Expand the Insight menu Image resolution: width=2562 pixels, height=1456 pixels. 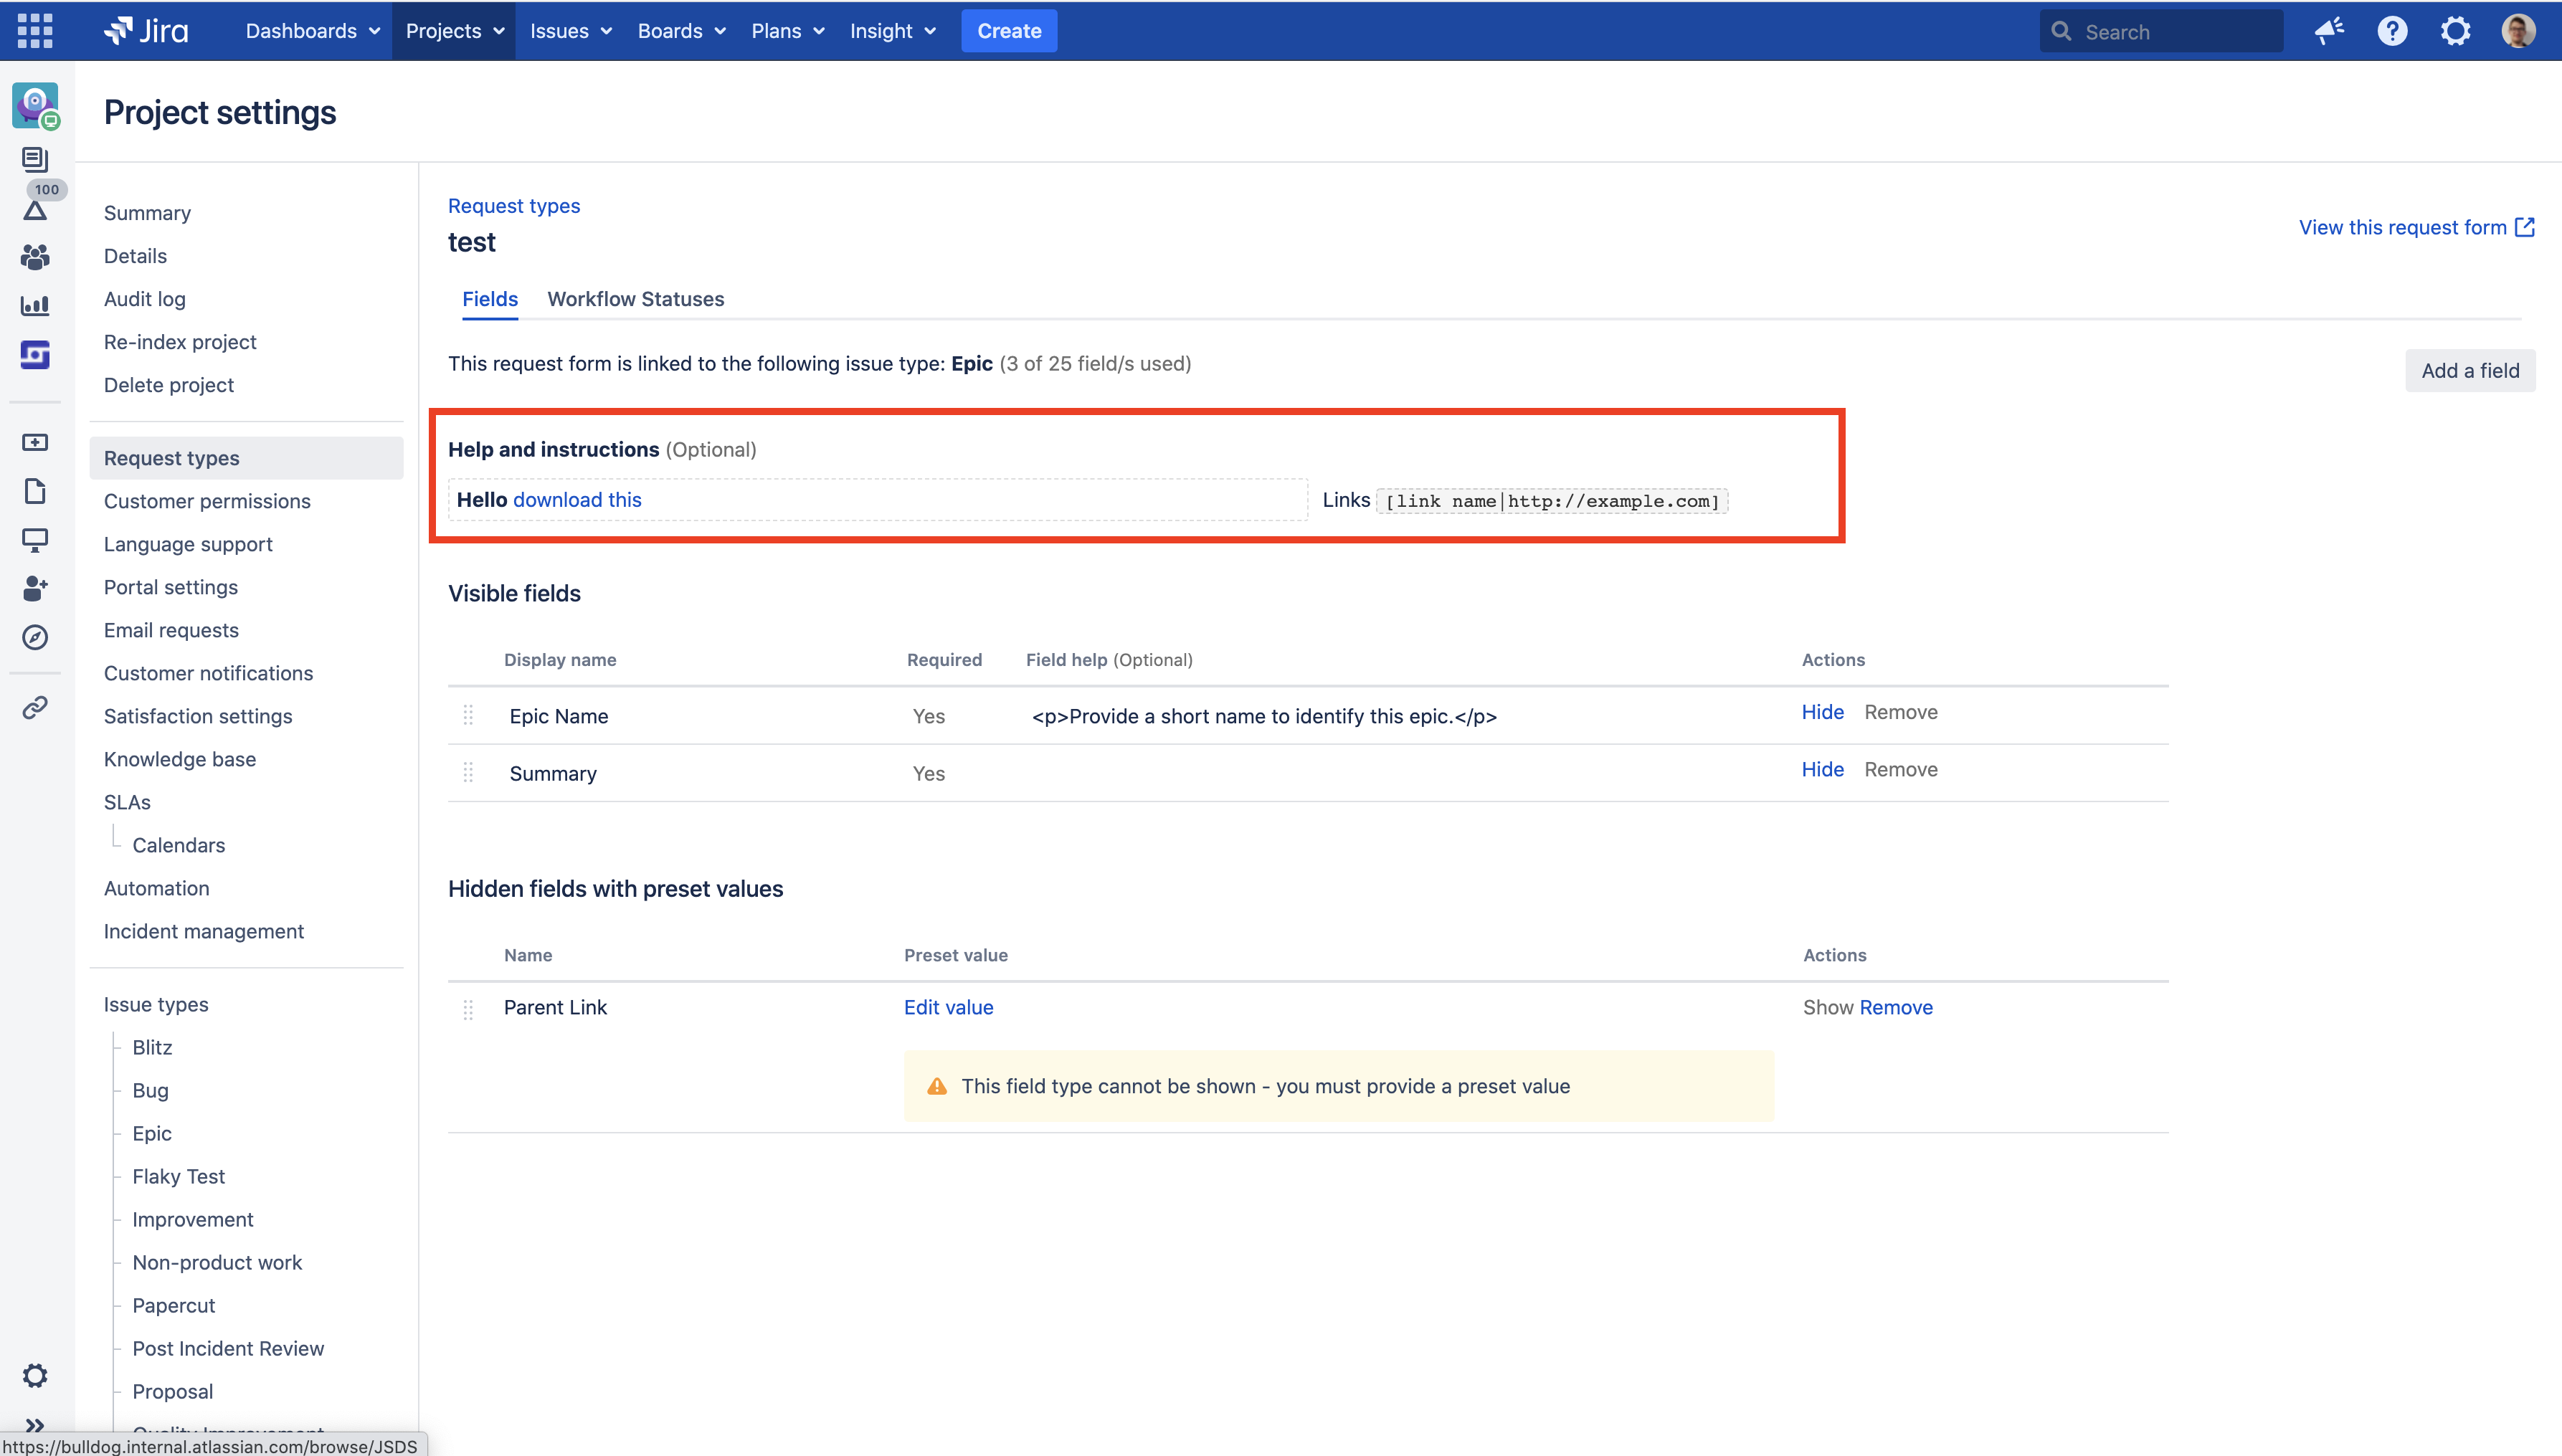[891, 31]
